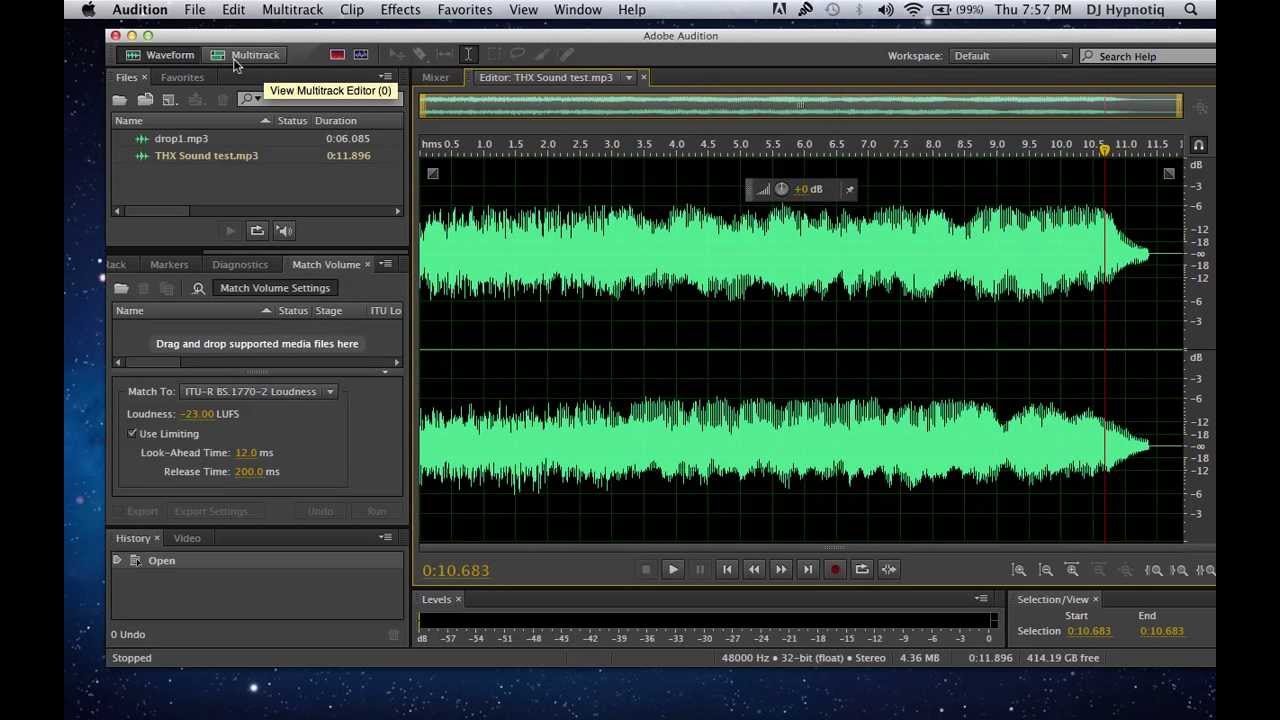The height and width of the screenshot is (720, 1280).
Task: Close Editor THX Sound test.mp3 tab
Action: point(644,77)
